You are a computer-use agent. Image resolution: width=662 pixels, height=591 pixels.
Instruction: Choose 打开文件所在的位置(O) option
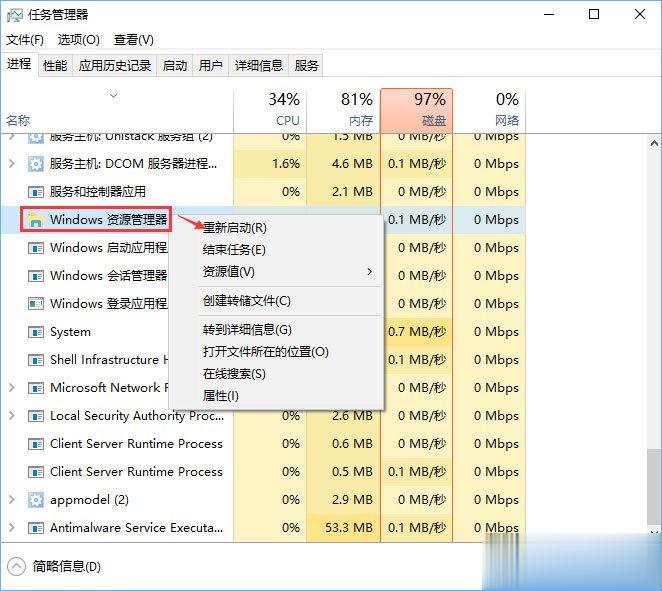click(266, 352)
